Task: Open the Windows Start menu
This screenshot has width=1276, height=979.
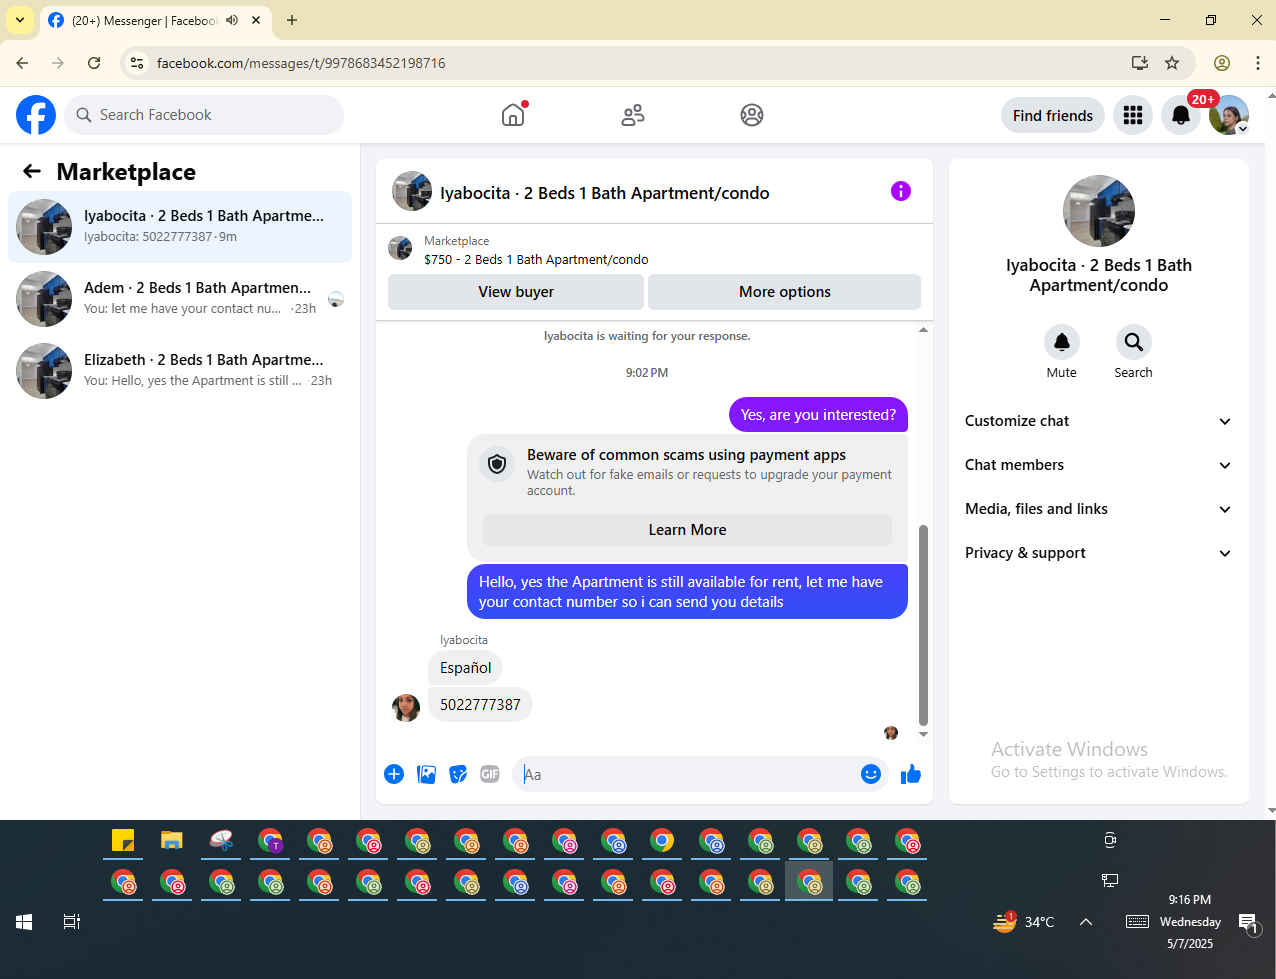Action: (24, 922)
